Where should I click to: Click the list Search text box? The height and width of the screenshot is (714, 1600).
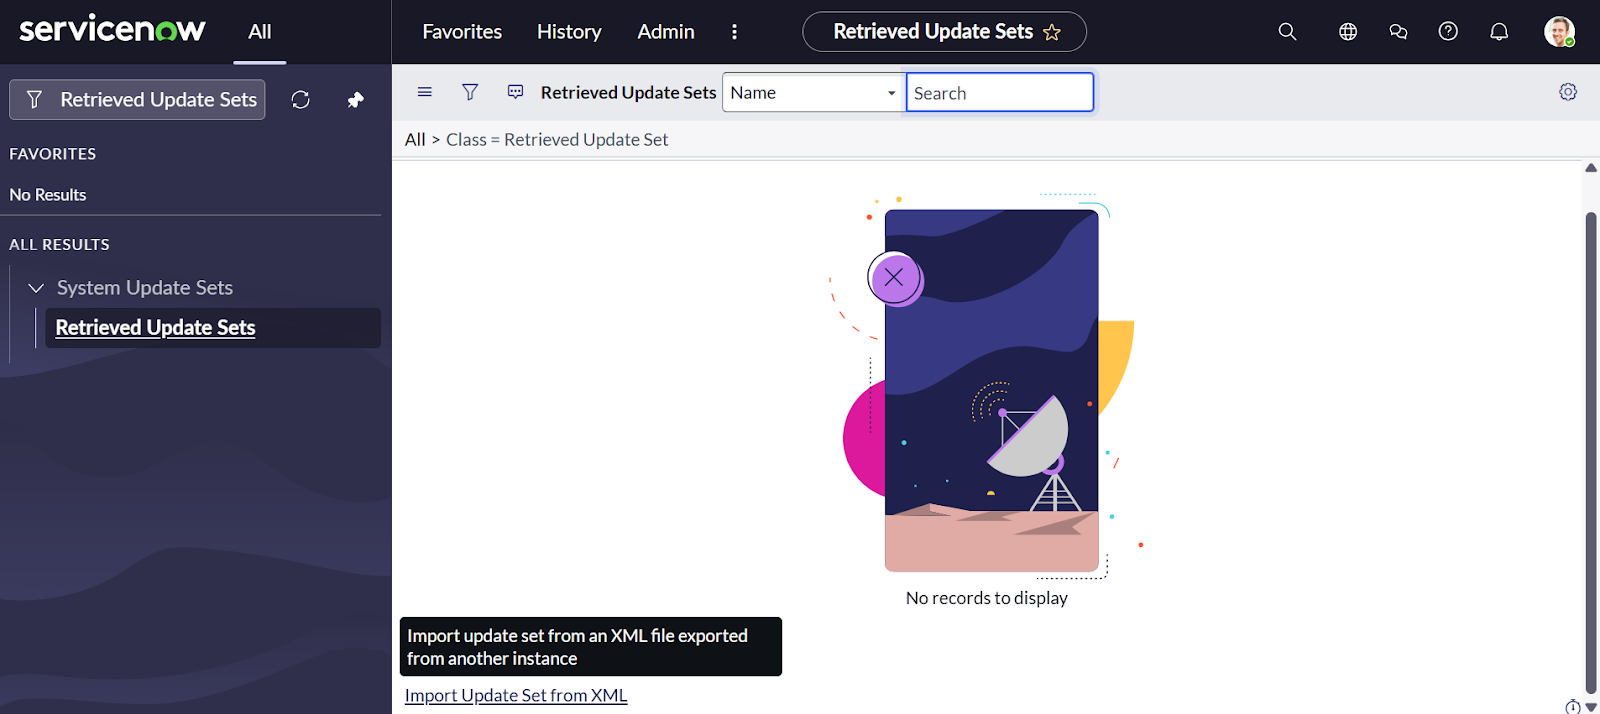point(999,93)
